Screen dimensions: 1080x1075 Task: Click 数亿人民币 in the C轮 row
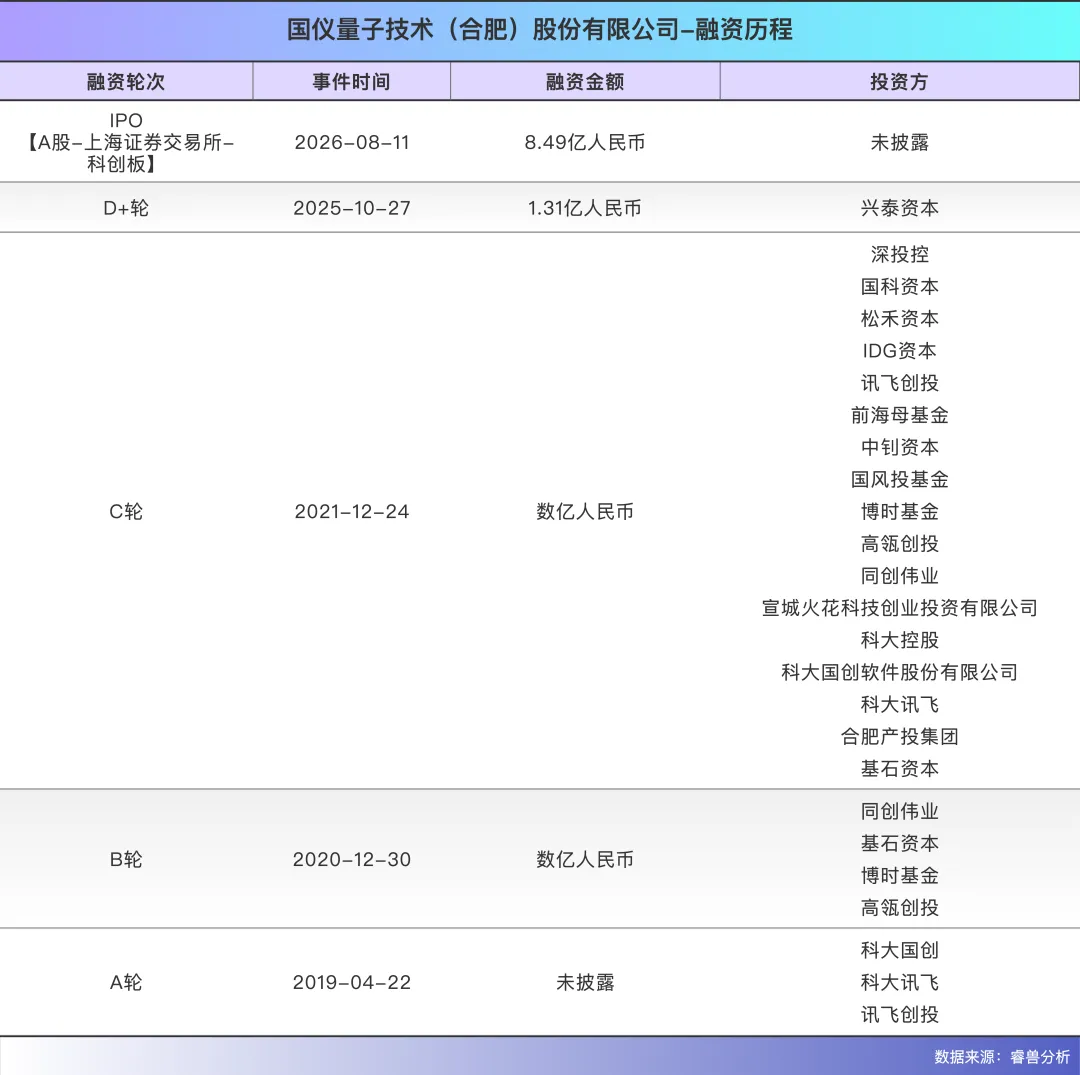(x=585, y=512)
